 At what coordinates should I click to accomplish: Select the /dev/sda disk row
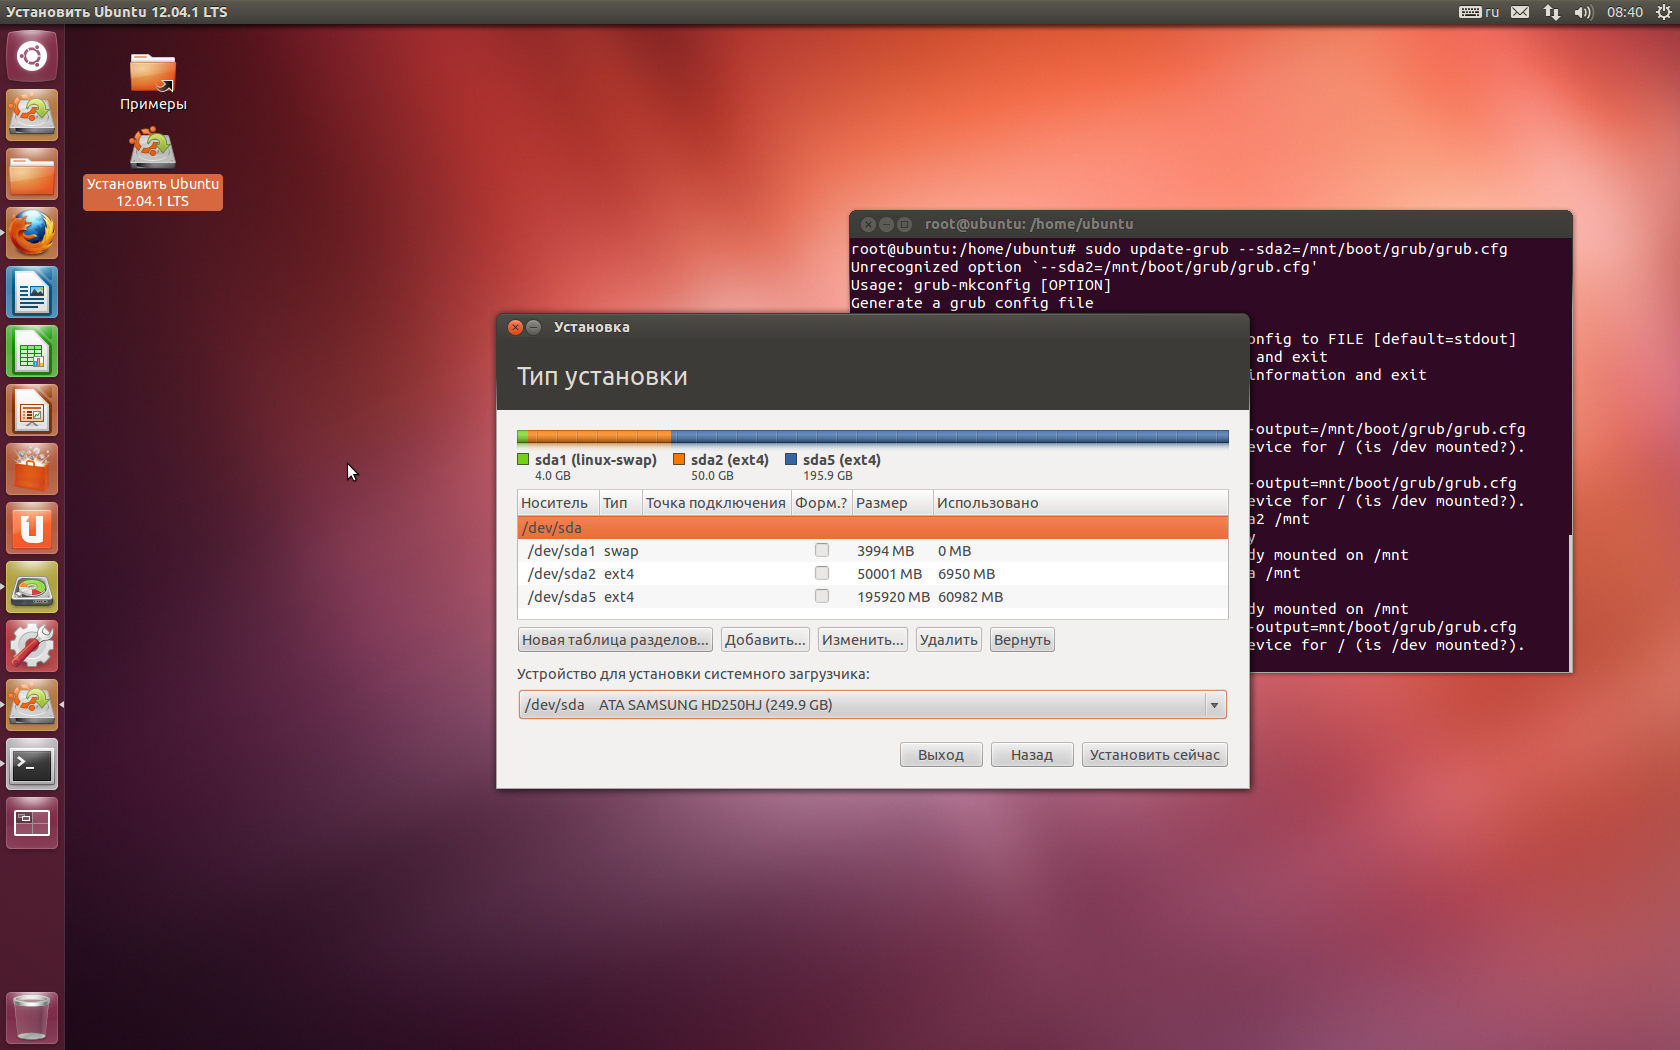coord(872,528)
